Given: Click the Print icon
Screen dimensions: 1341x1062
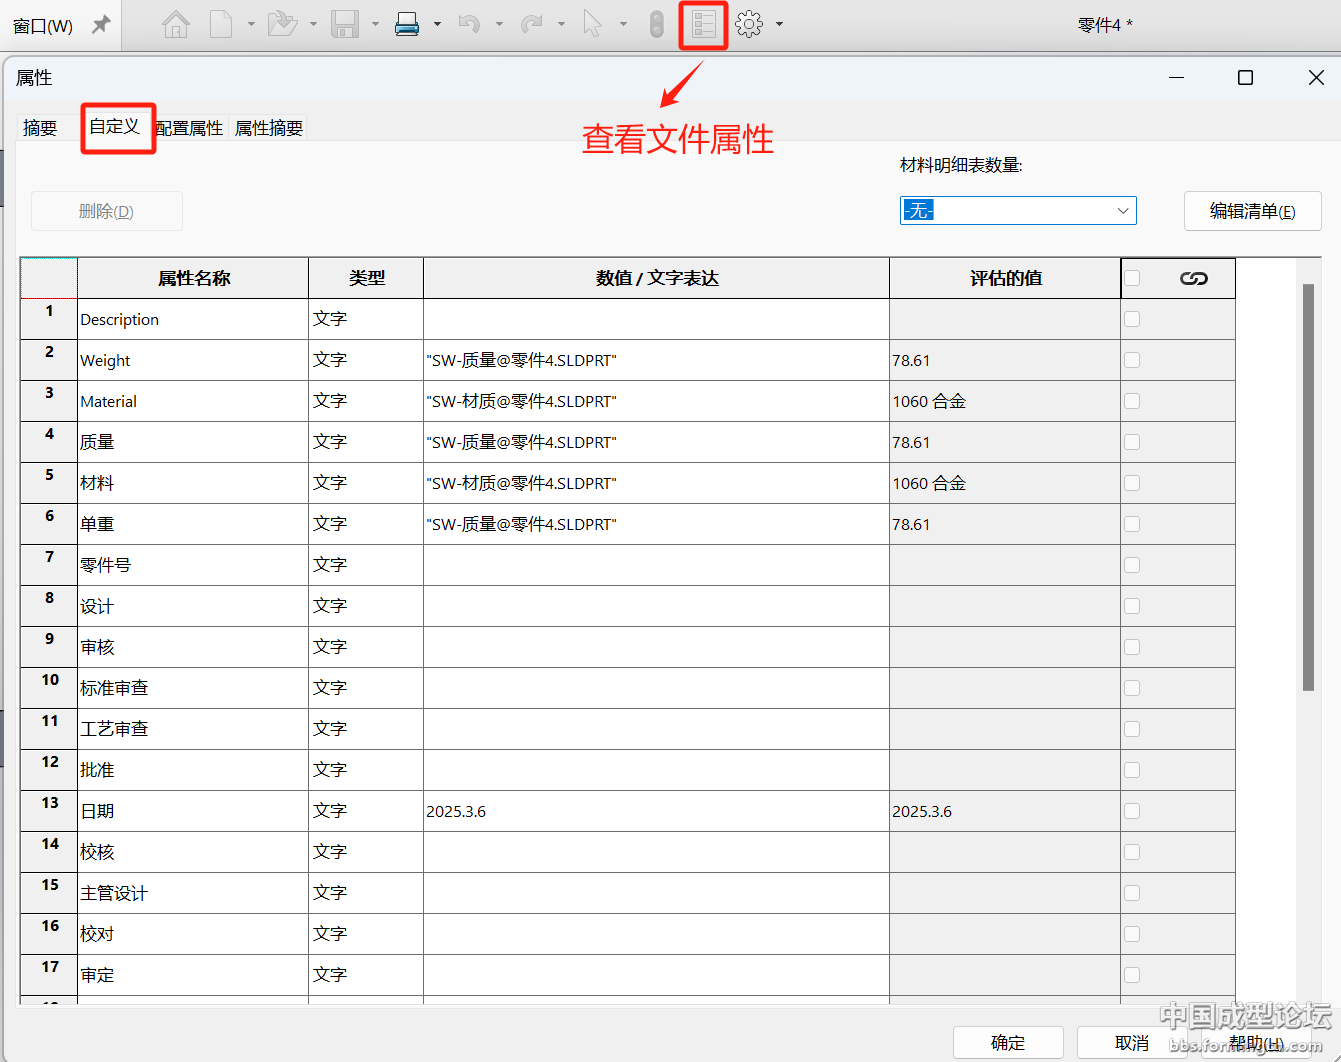Looking at the screenshot, I should pos(407,24).
